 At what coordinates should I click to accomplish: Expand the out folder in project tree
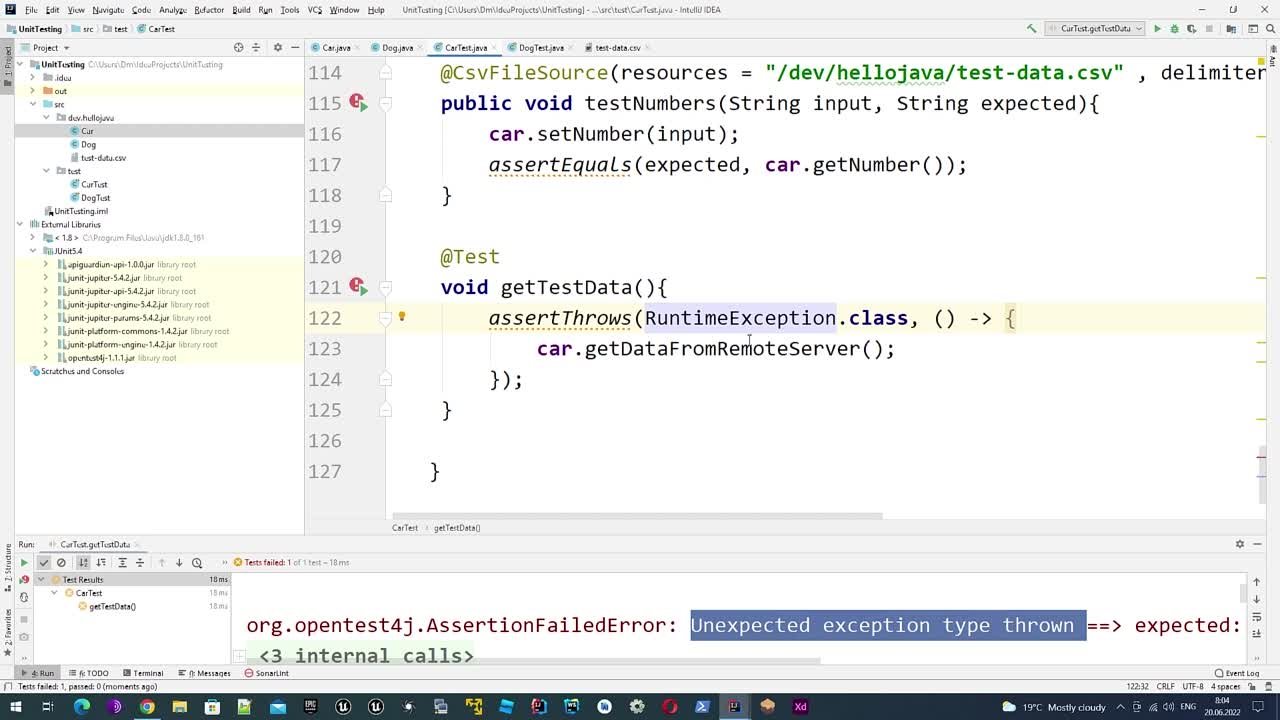33,91
